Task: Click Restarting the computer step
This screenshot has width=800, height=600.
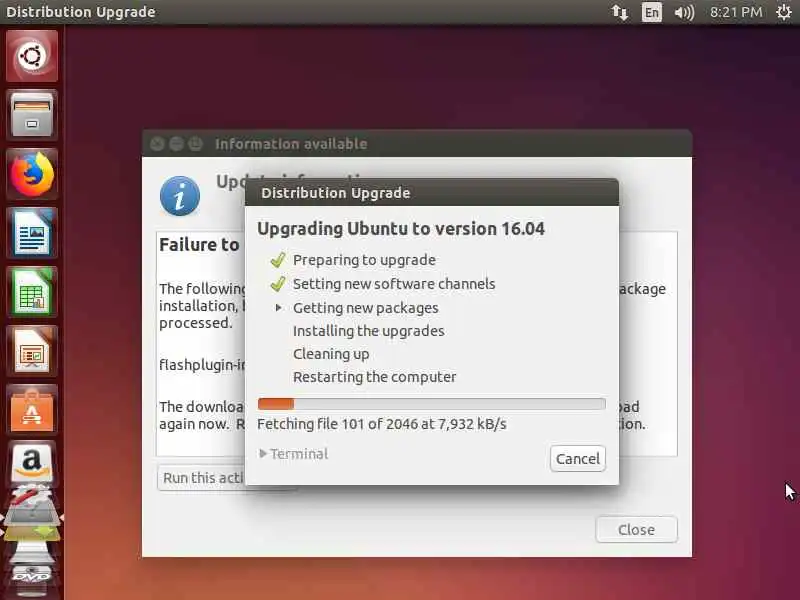Action: click(374, 377)
